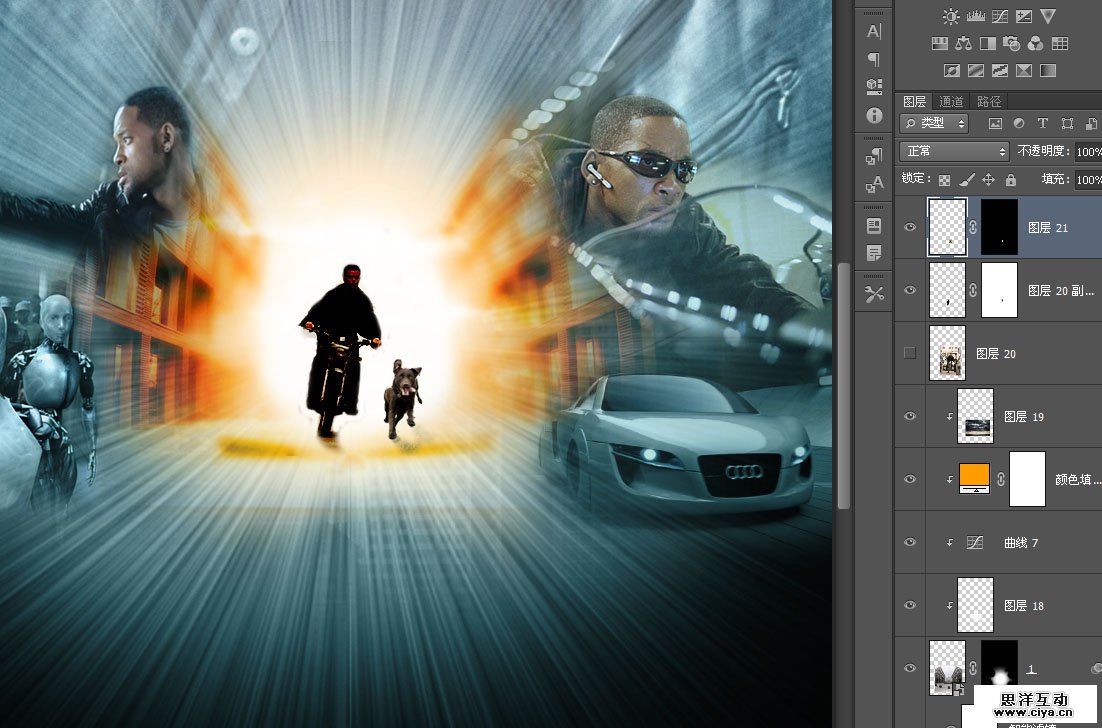Select the 图层 20 thumbnail

coord(947,353)
